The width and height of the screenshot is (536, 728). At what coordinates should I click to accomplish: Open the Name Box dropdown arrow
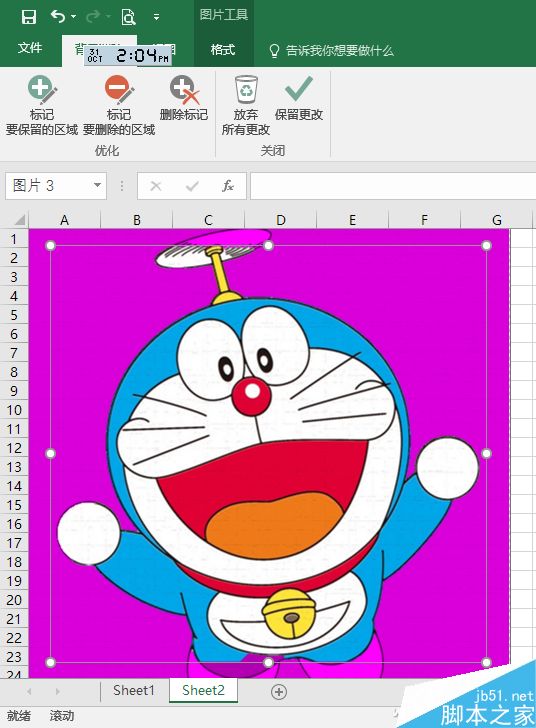97,185
